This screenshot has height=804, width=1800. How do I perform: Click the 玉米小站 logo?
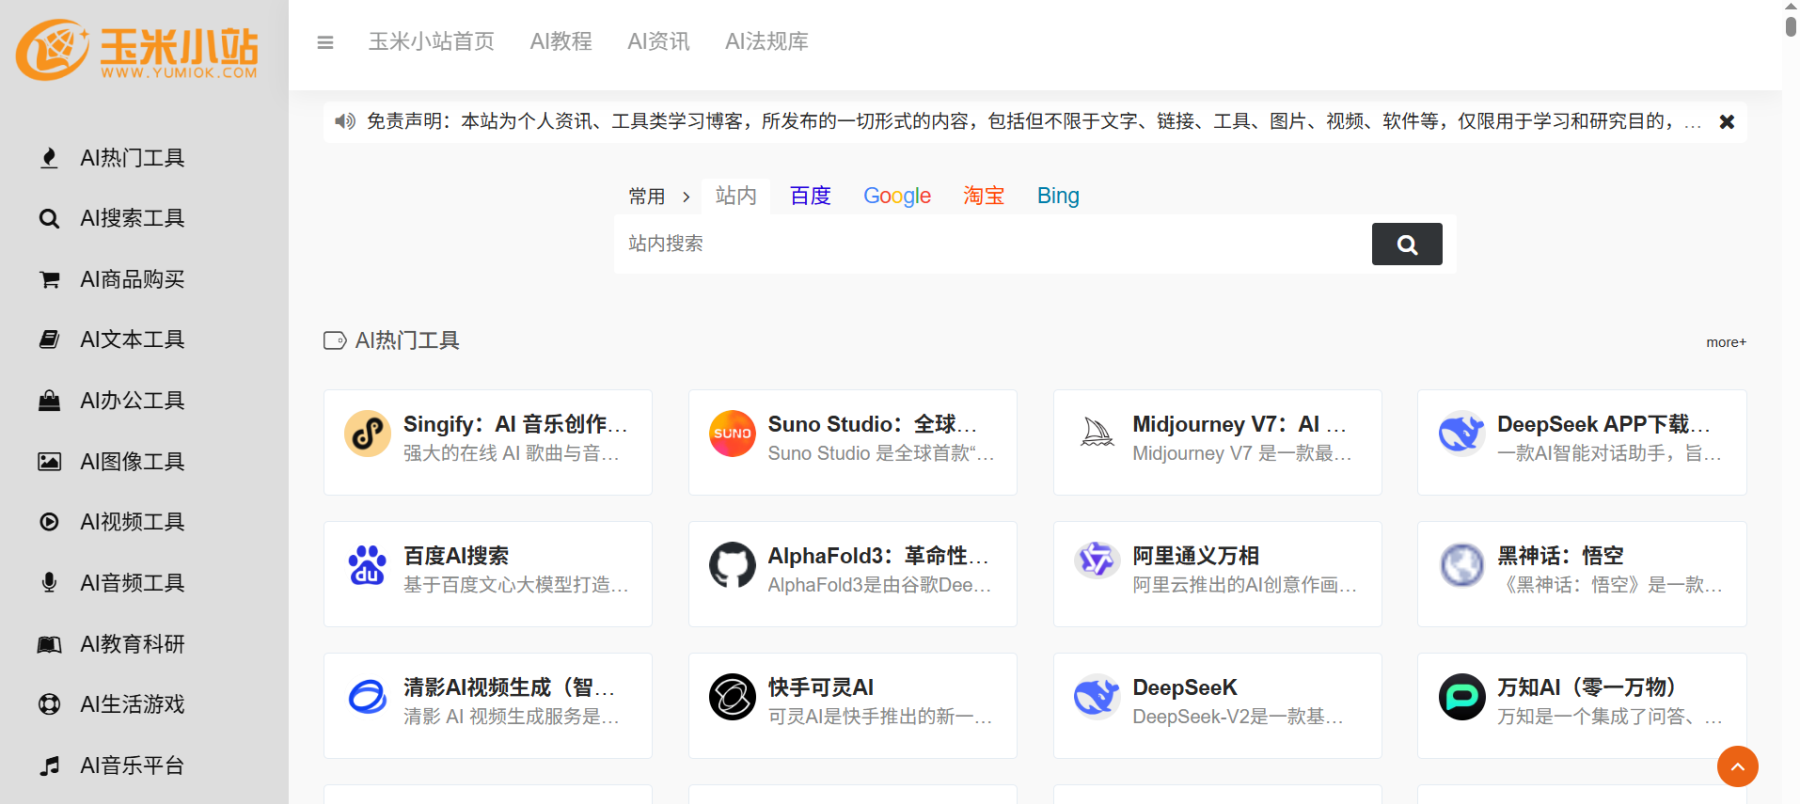[x=137, y=49]
